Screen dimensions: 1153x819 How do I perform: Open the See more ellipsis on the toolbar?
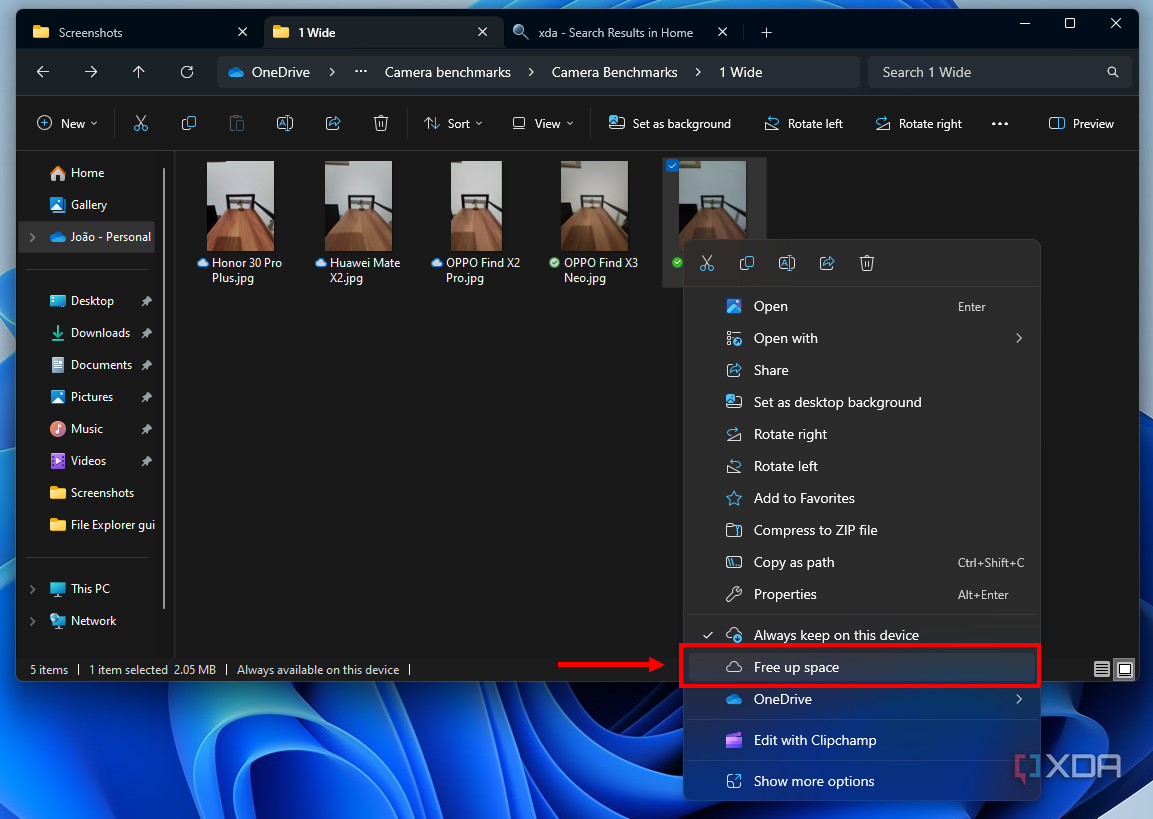coord(1000,123)
